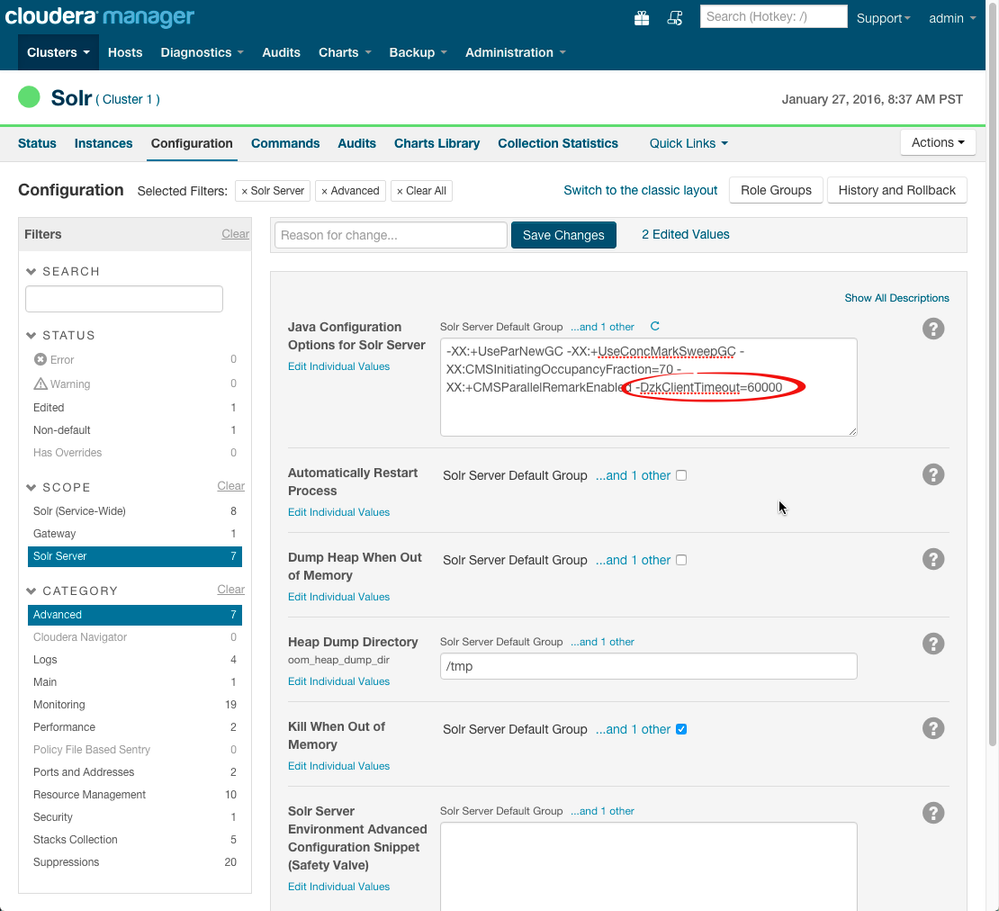Click Clear link in Filters header
999x911 pixels.
pos(235,234)
